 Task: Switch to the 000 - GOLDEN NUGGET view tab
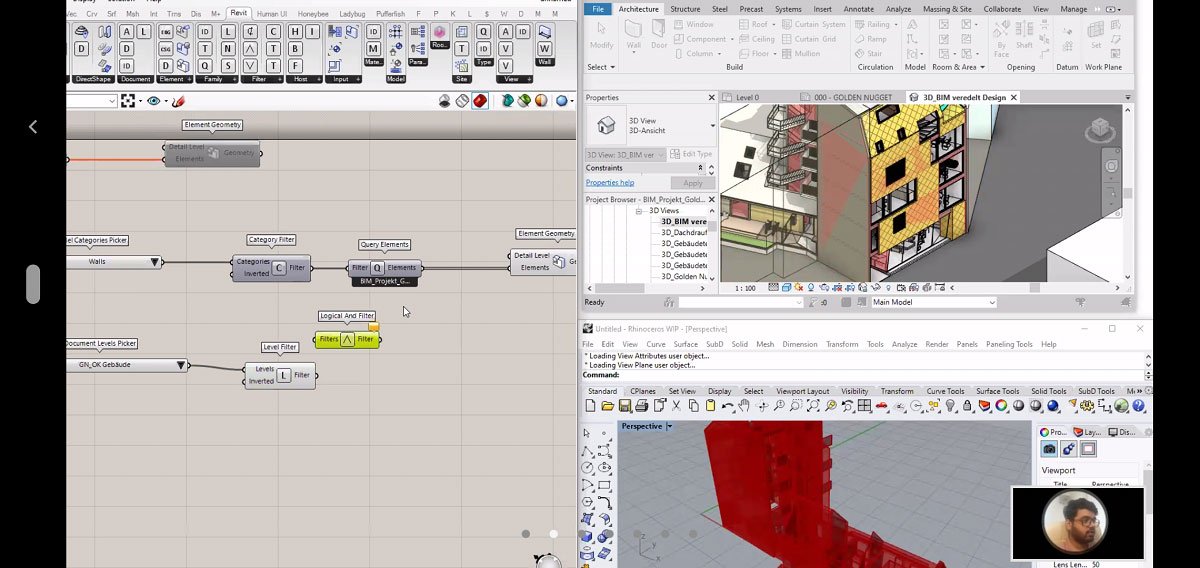click(851, 97)
